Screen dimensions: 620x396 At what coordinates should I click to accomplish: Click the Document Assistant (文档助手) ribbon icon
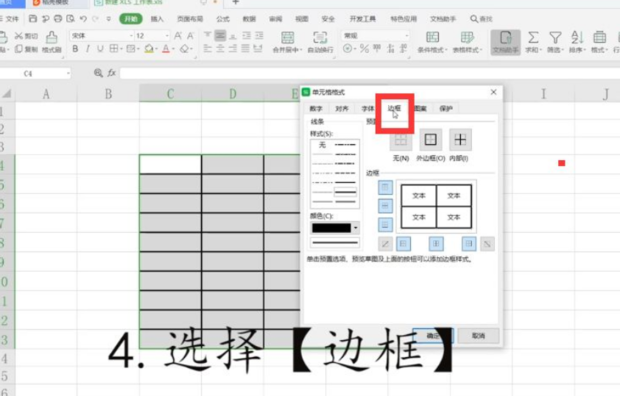point(505,42)
